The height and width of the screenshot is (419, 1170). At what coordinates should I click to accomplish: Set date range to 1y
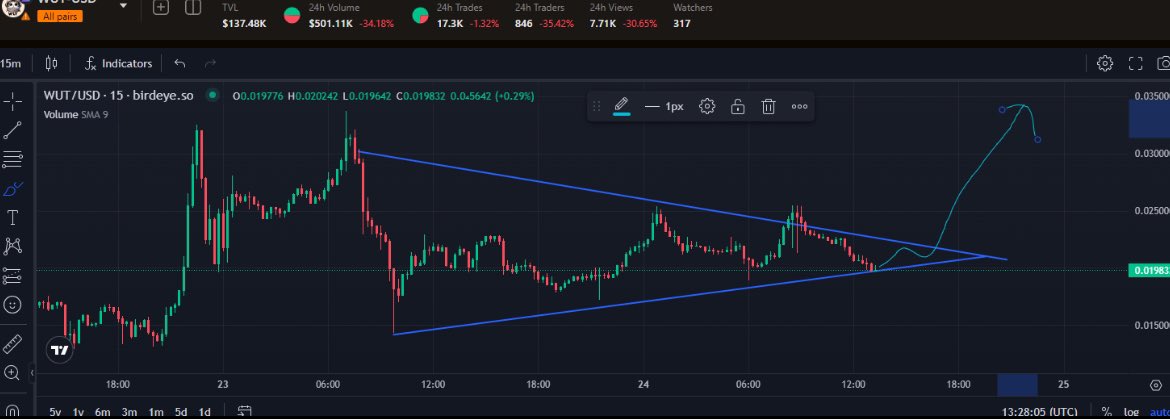[78, 412]
